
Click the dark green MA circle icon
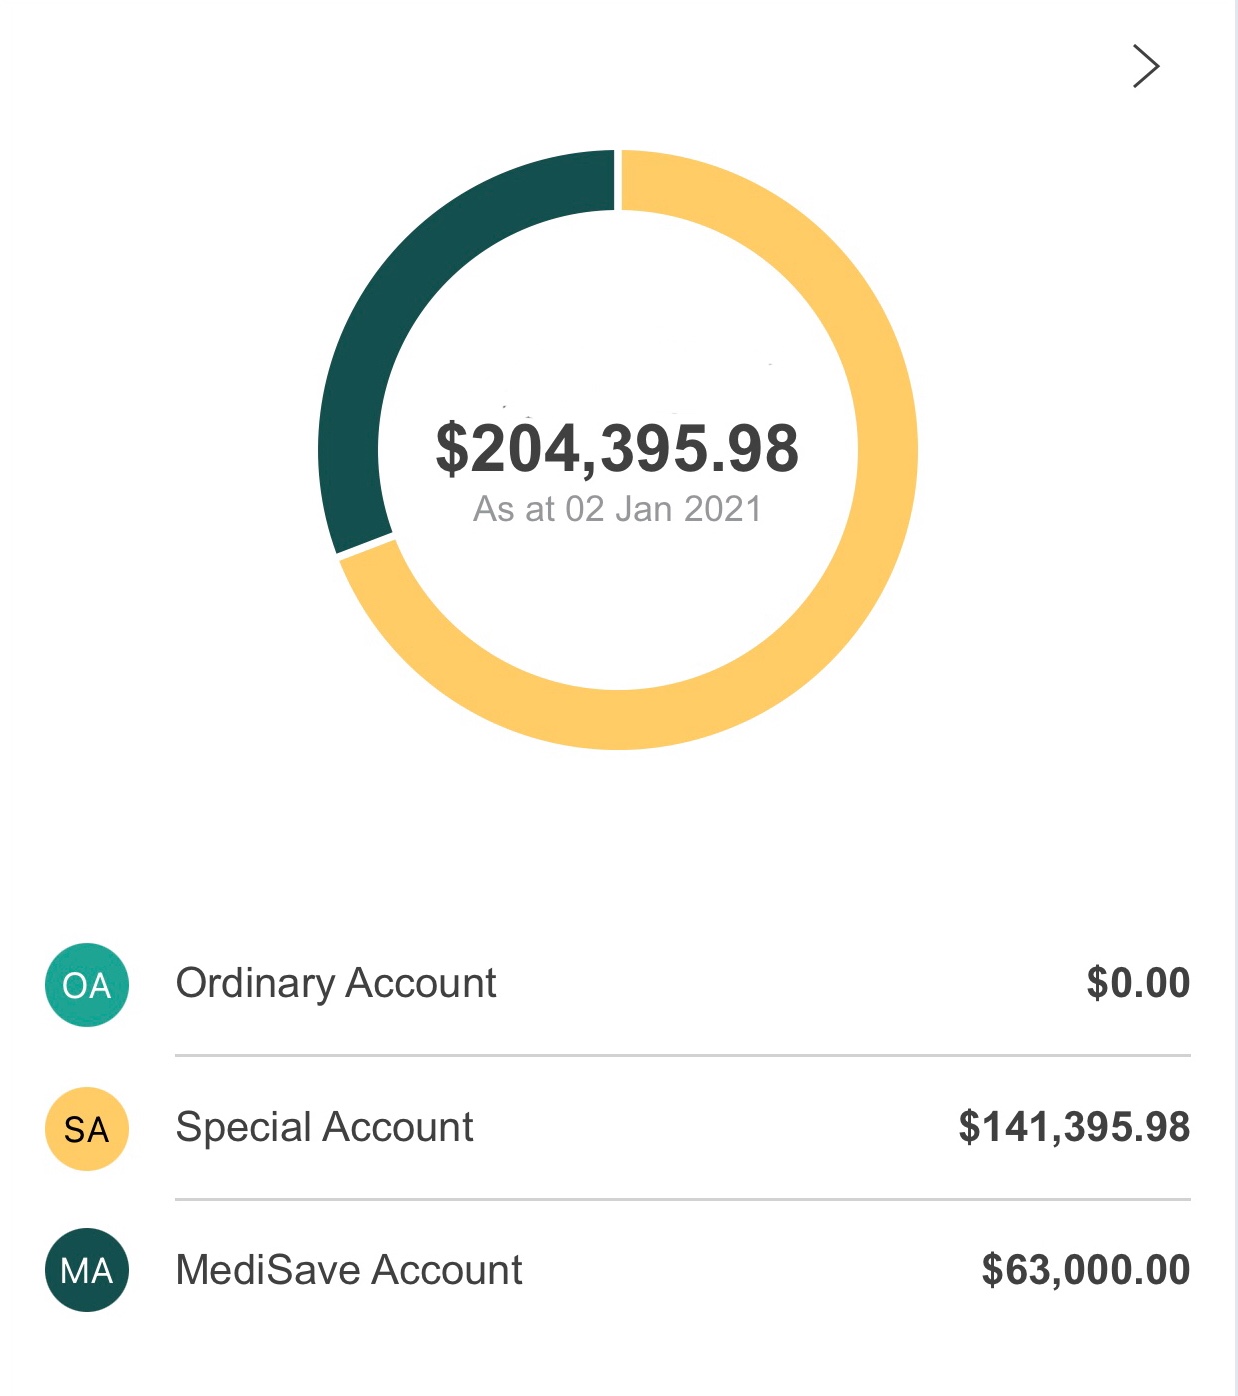[87, 1270]
